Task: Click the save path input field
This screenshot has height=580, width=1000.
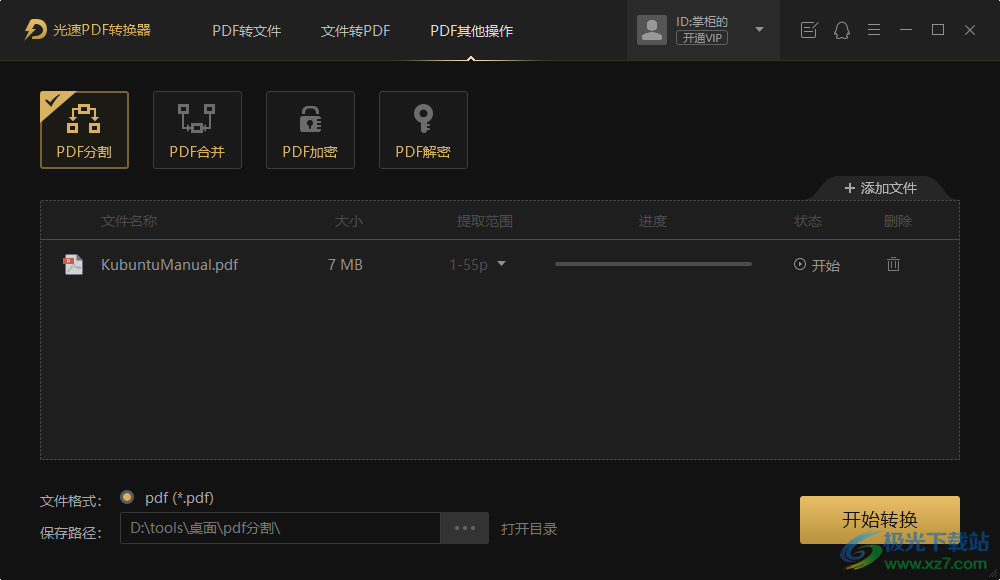Action: click(280, 528)
